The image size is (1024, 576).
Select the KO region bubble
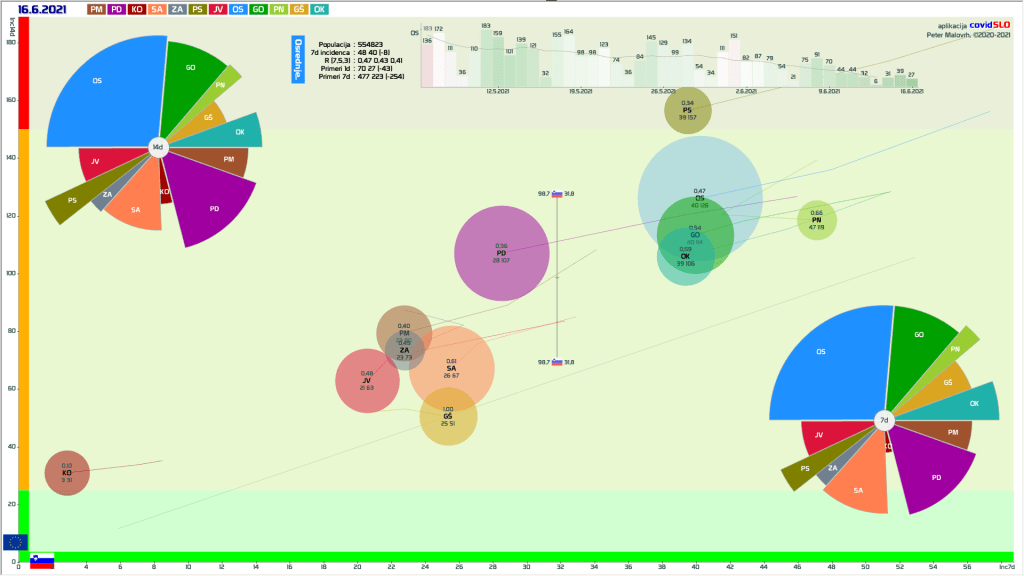[x=67, y=472]
